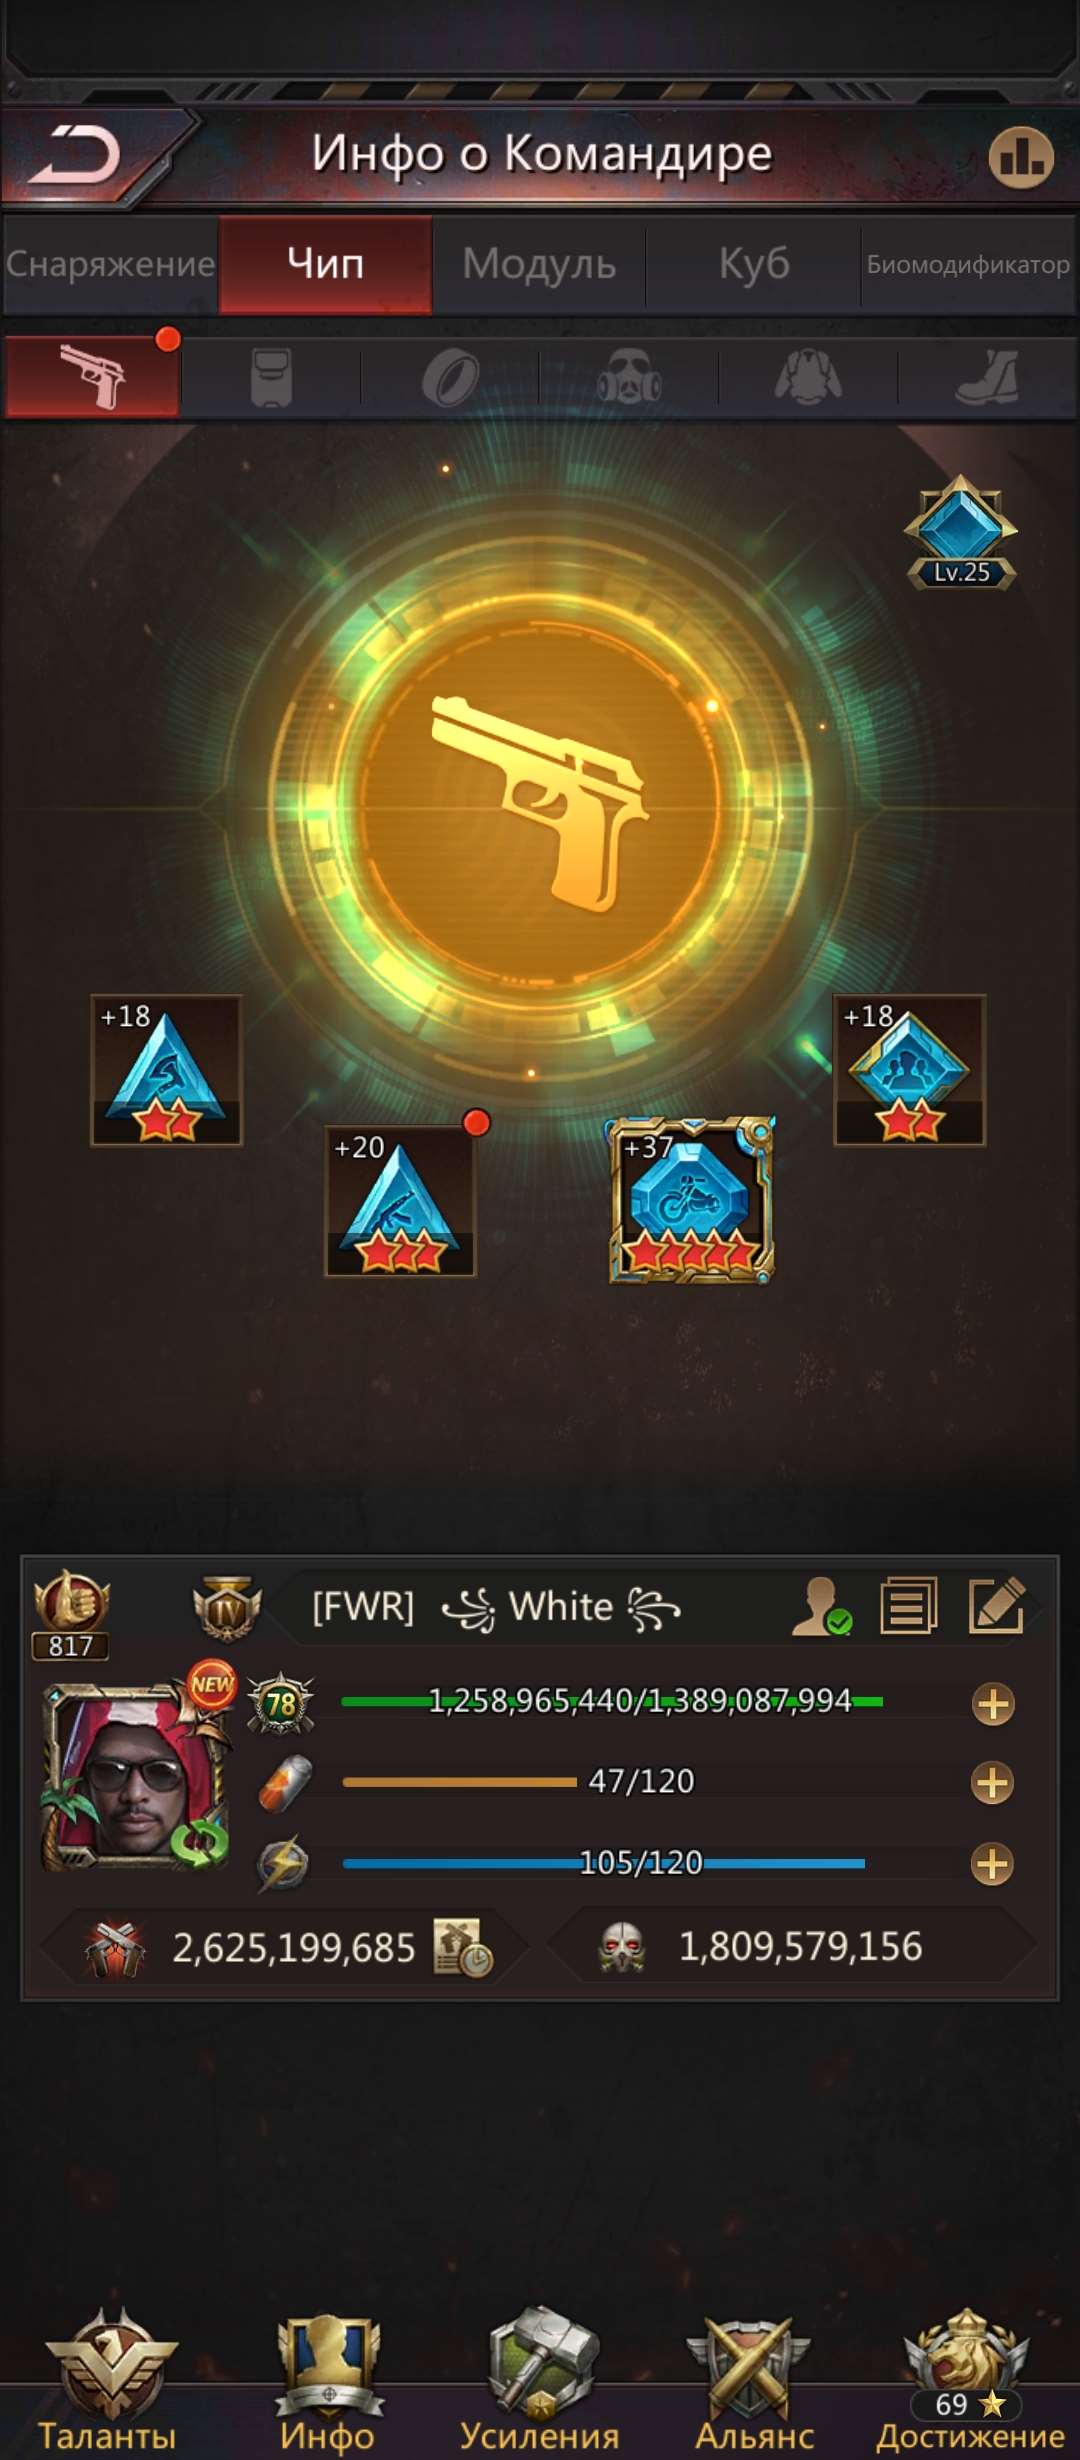Select the pistol weapon slot tab

(92, 378)
